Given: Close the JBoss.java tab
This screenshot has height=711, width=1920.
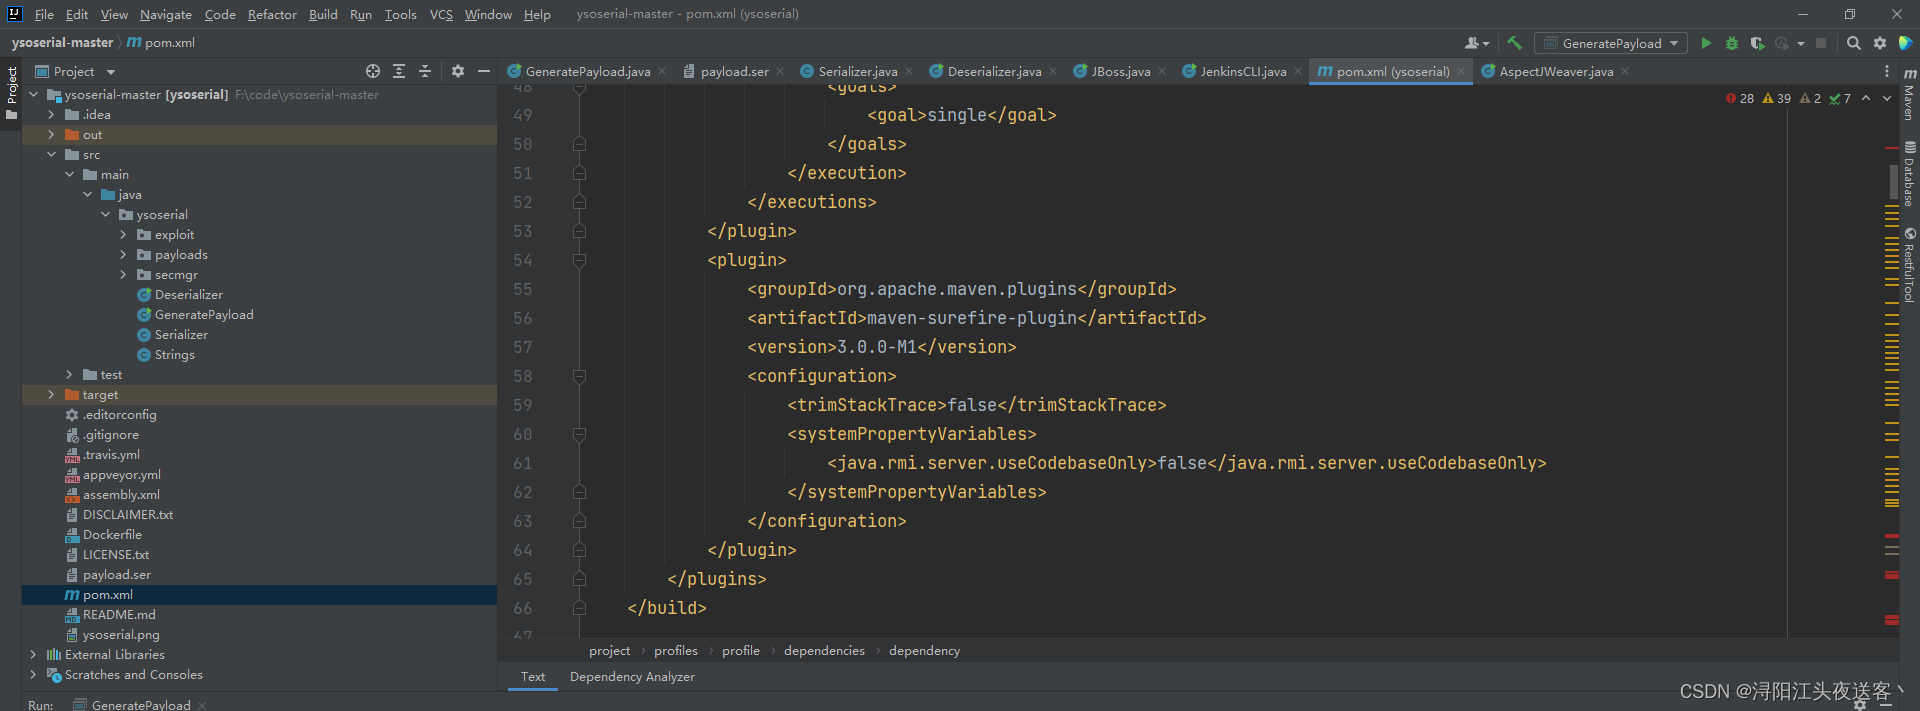Looking at the screenshot, I should [x=1162, y=71].
